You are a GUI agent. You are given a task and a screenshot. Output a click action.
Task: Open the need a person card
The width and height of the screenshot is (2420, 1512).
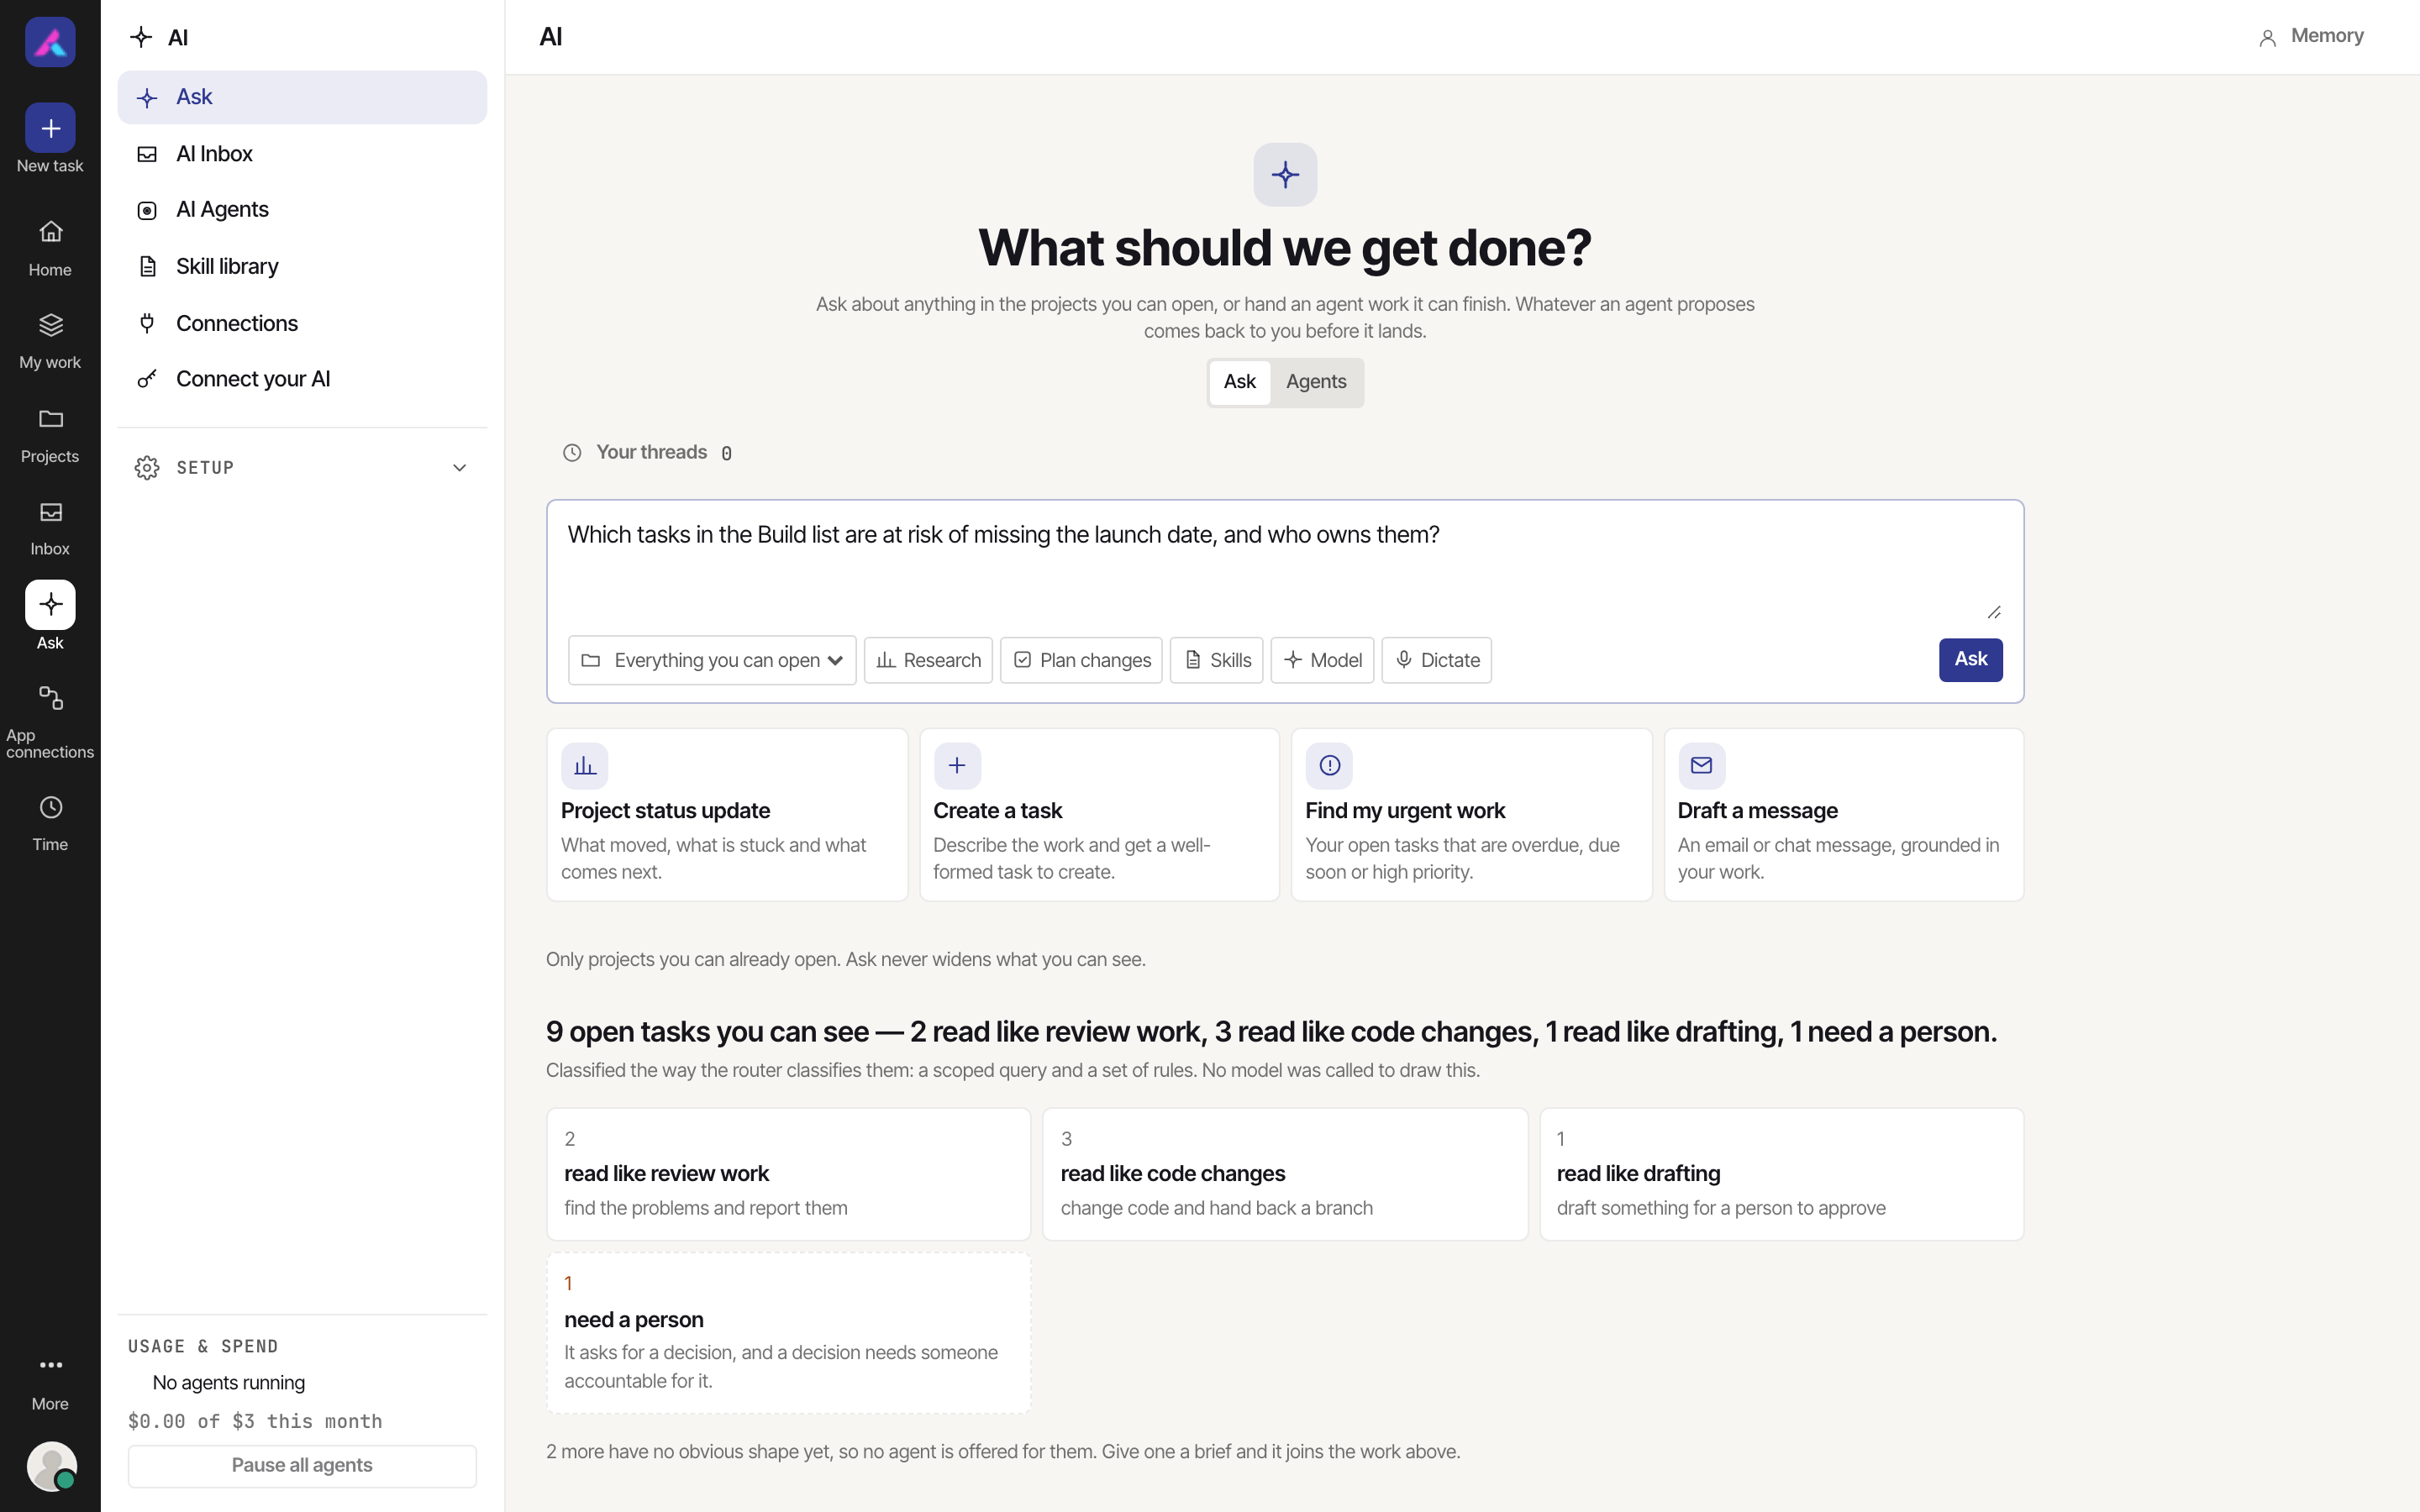click(788, 1333)
